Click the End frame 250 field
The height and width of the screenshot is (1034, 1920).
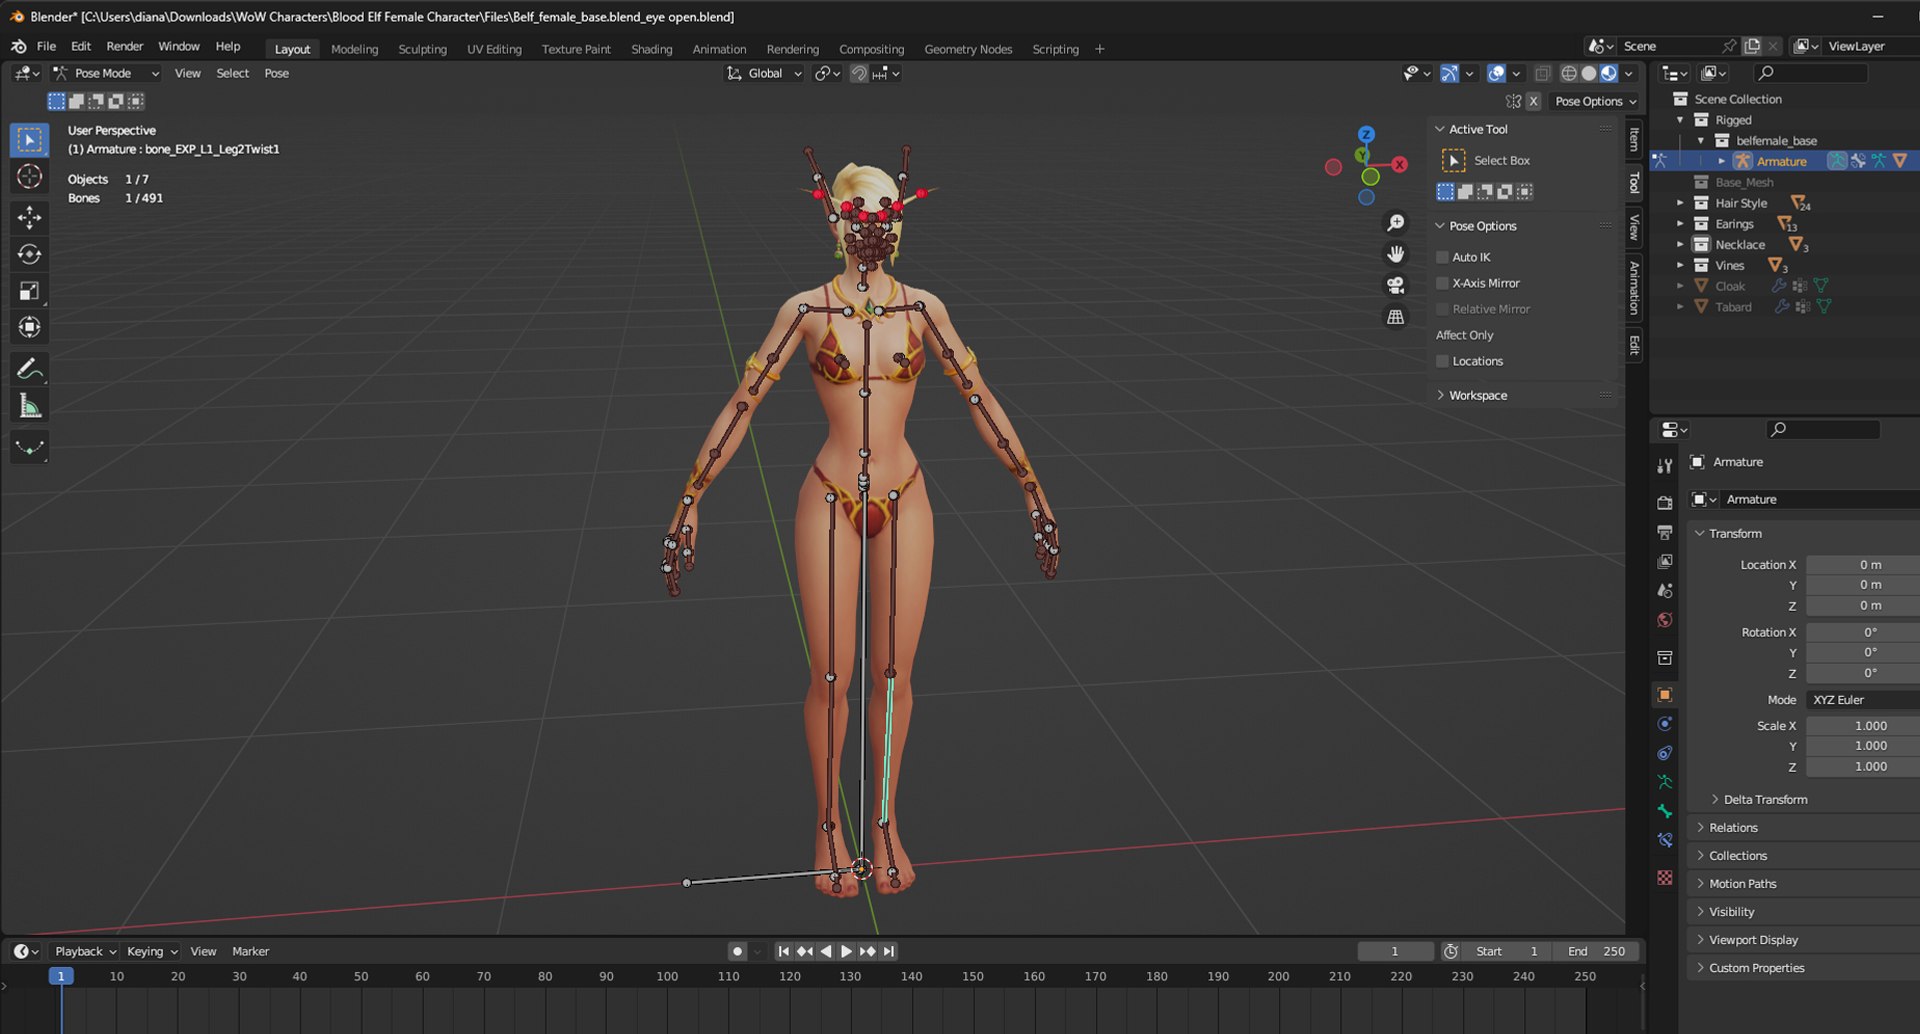(x=1598, y=951)
